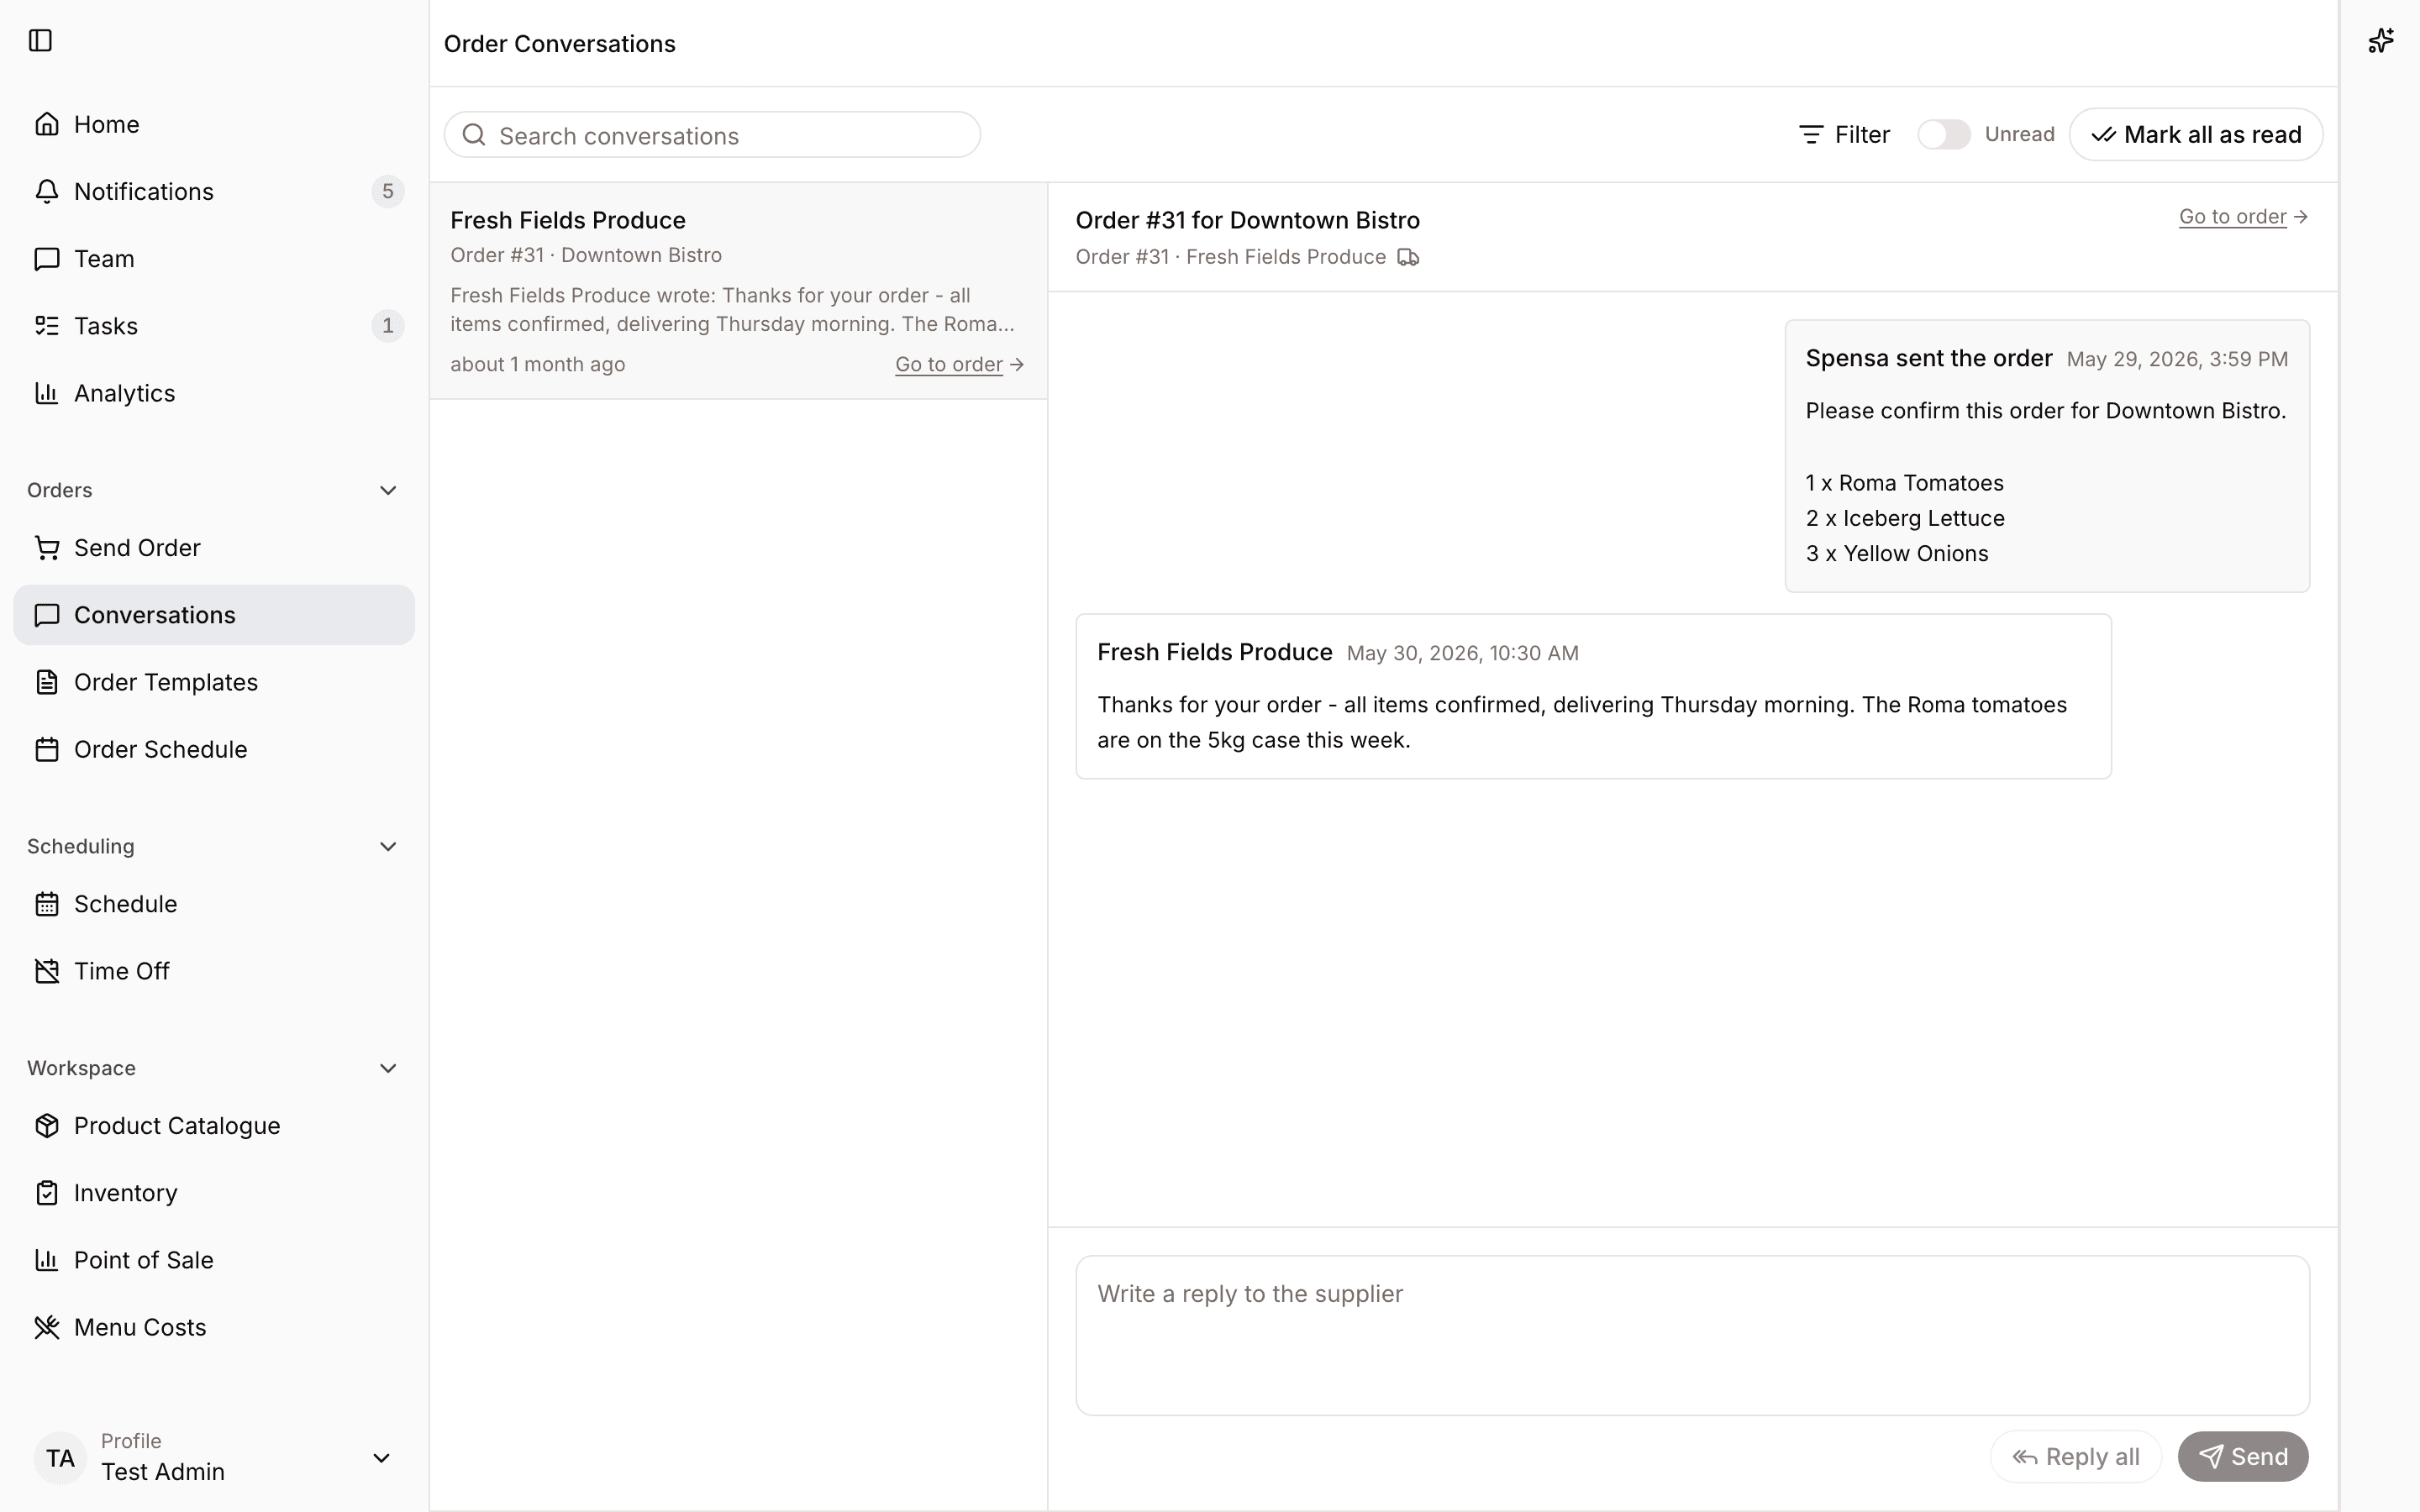Click the Tasks checklist icon
2420x1512 pixels.
[x=46, y=325]
